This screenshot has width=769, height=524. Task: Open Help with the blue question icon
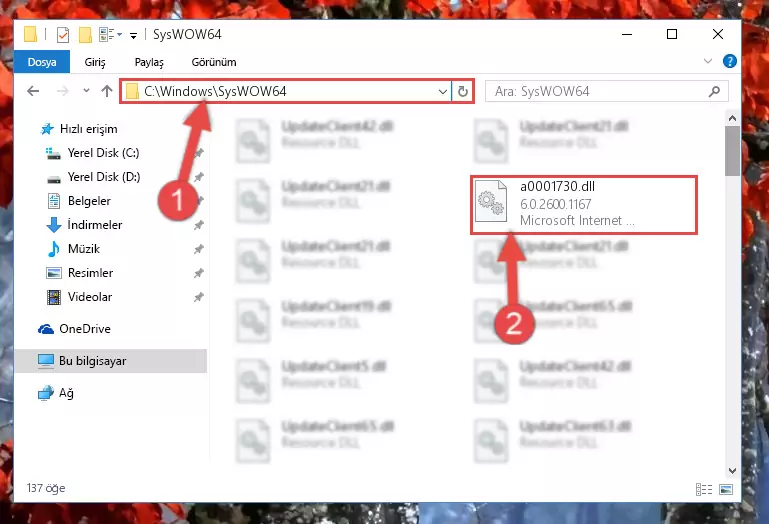(x=730, y=61)
